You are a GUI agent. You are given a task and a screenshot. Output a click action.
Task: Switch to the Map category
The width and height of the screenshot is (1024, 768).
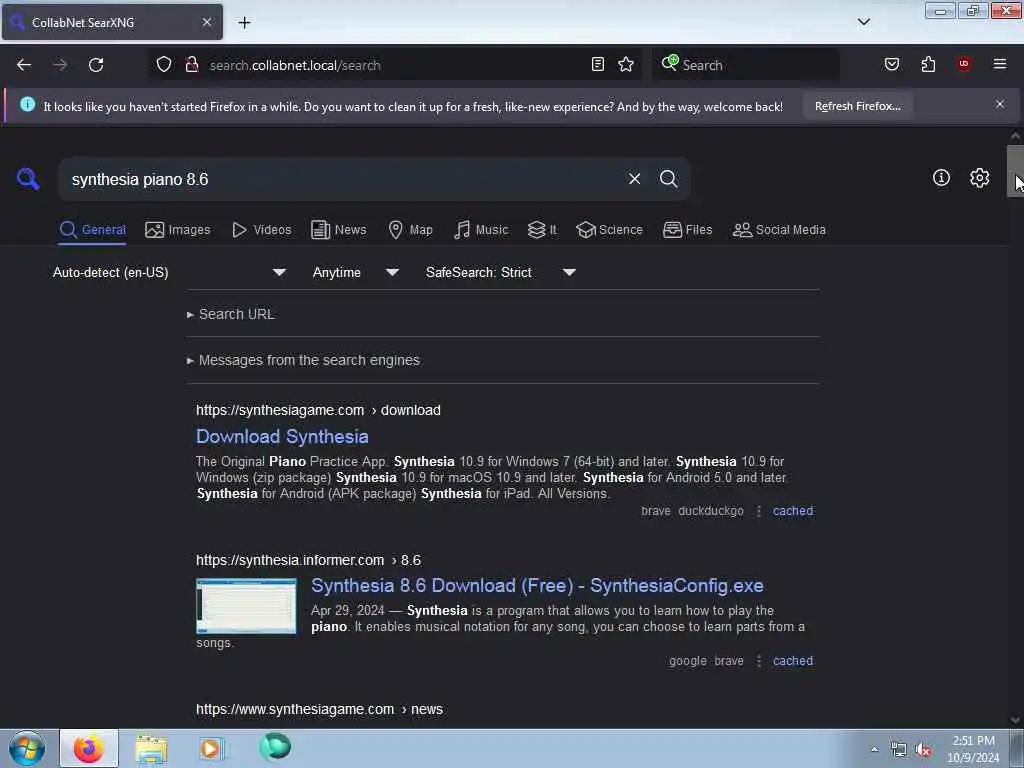(411, 230)
